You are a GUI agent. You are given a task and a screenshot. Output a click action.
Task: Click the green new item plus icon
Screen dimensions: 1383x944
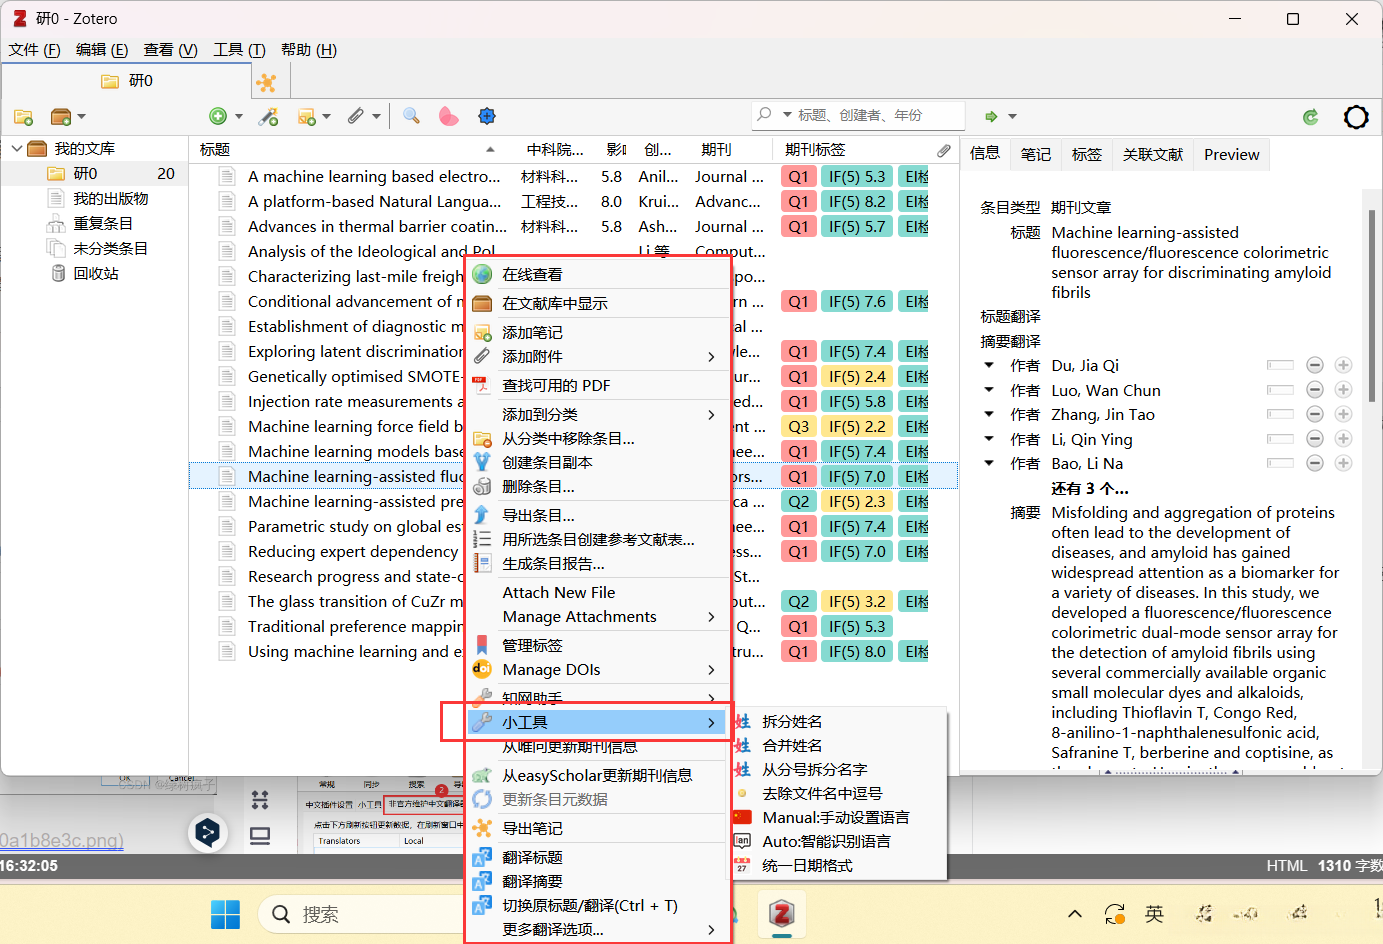click(x=218, y=117)
